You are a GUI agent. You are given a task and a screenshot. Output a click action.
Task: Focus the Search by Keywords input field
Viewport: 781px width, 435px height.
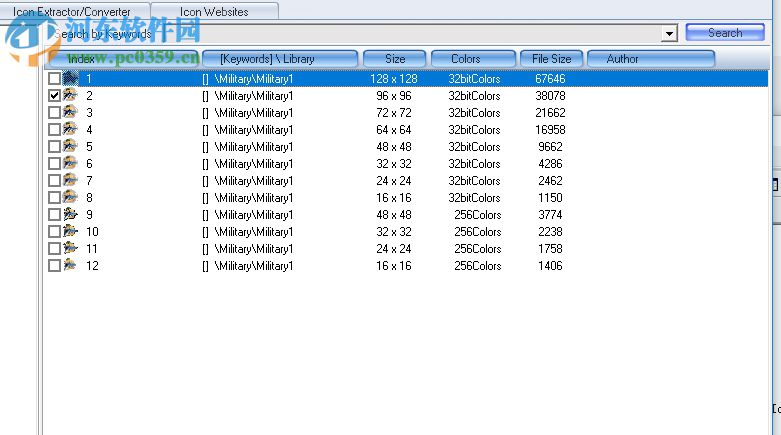(x=356, y=33)
